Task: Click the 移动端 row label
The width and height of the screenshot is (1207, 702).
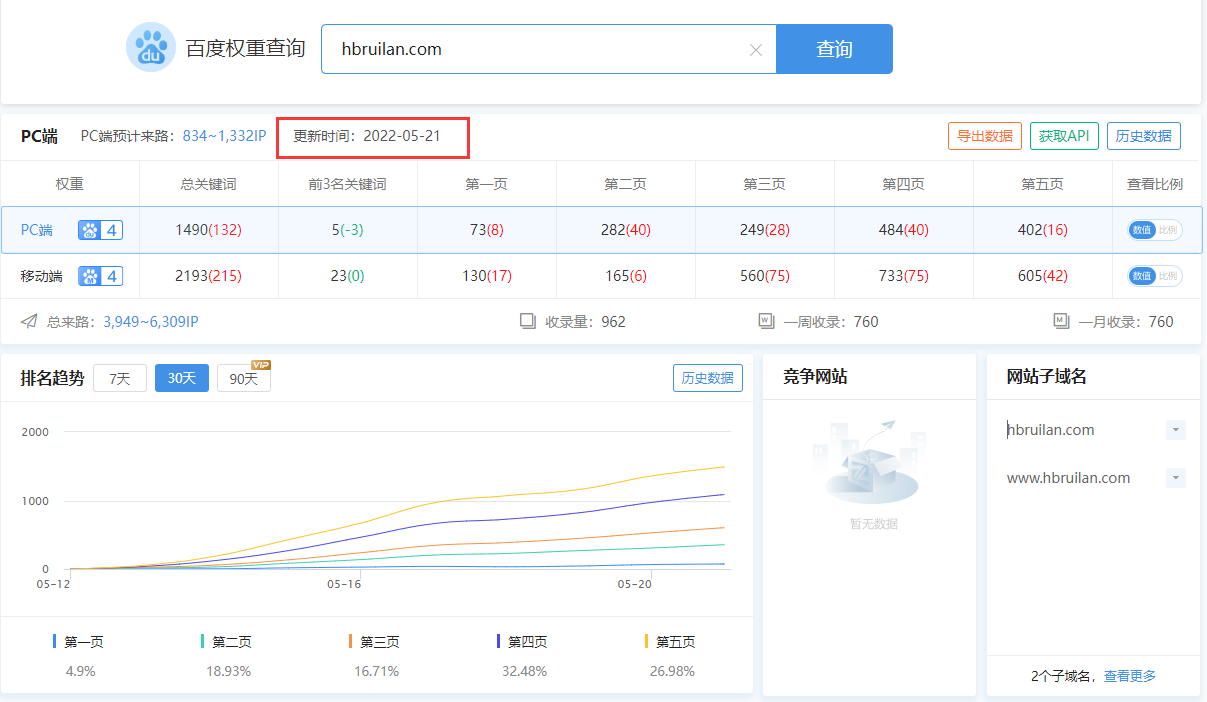Action: point(42,276)
